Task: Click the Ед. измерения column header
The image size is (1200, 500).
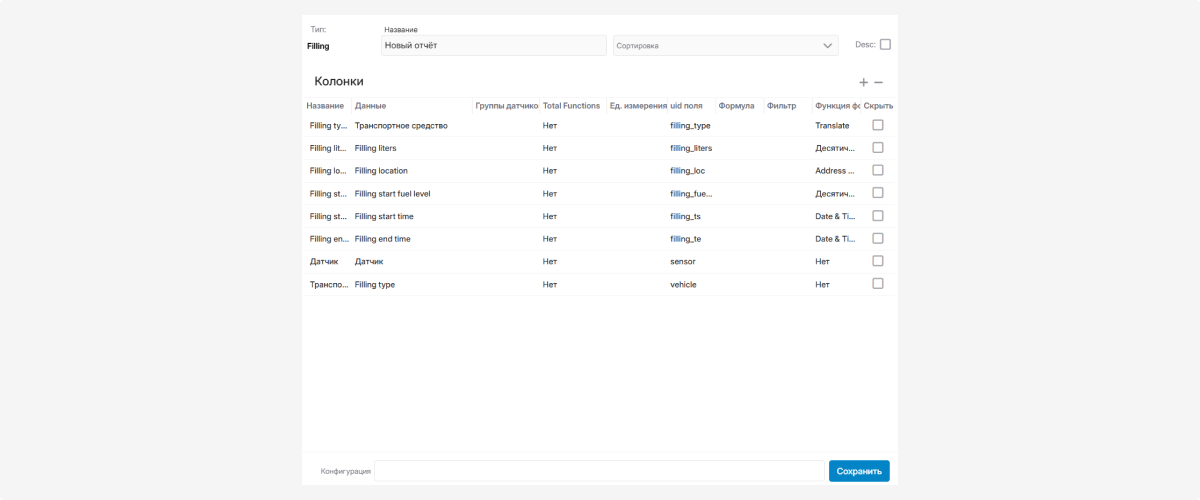Action: (x=638, y=105)
